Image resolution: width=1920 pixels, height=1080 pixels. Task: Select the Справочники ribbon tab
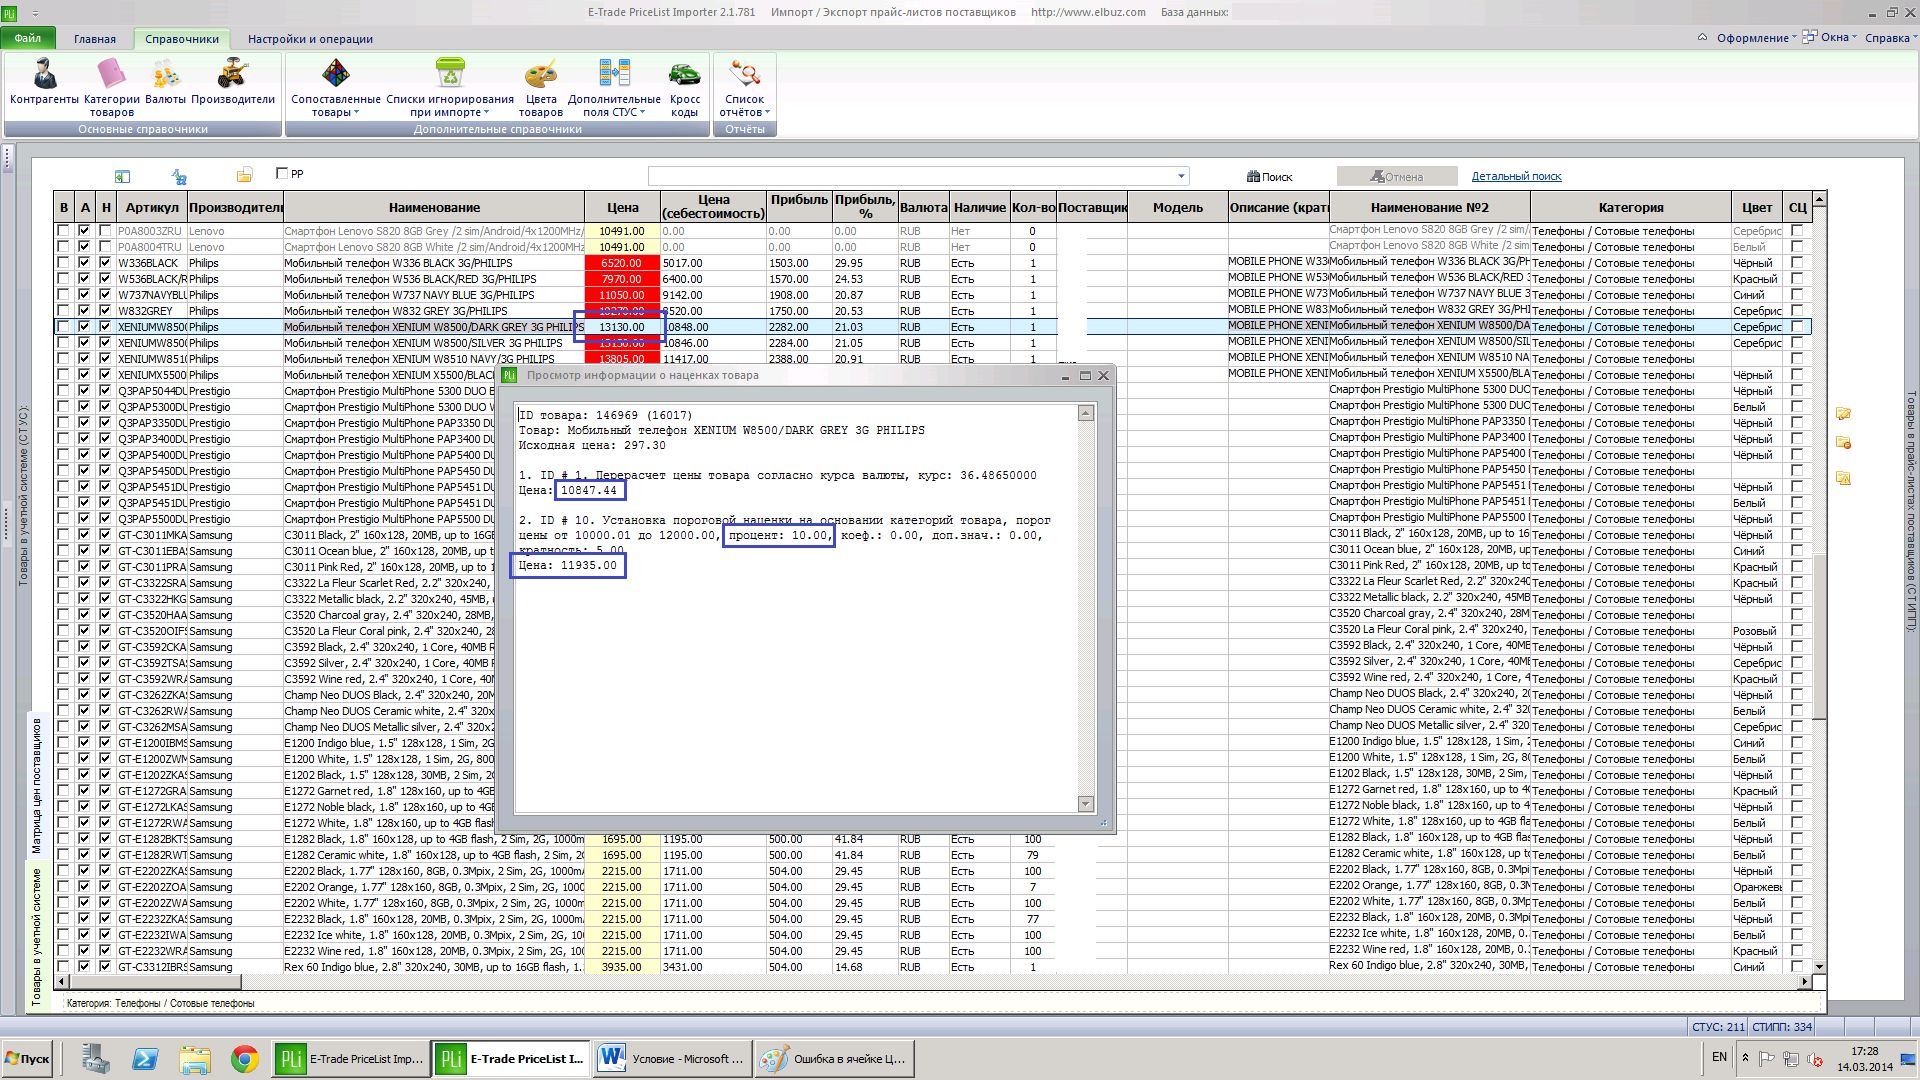click(x=182, y=39)
